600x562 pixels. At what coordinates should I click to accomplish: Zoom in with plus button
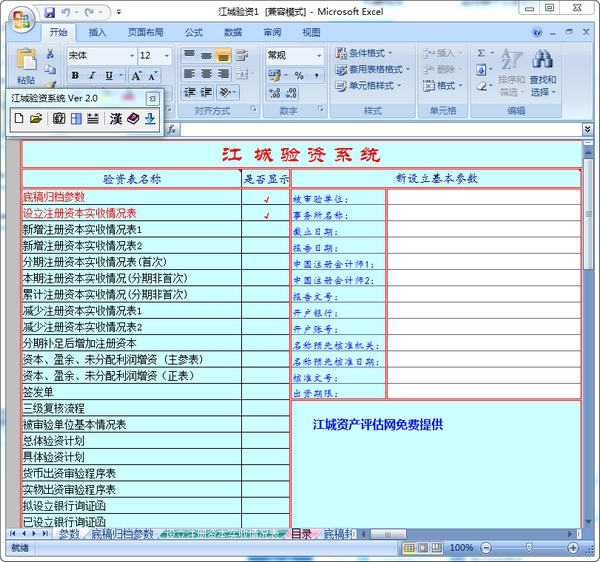pyautogui.click(x=573, y=548)
